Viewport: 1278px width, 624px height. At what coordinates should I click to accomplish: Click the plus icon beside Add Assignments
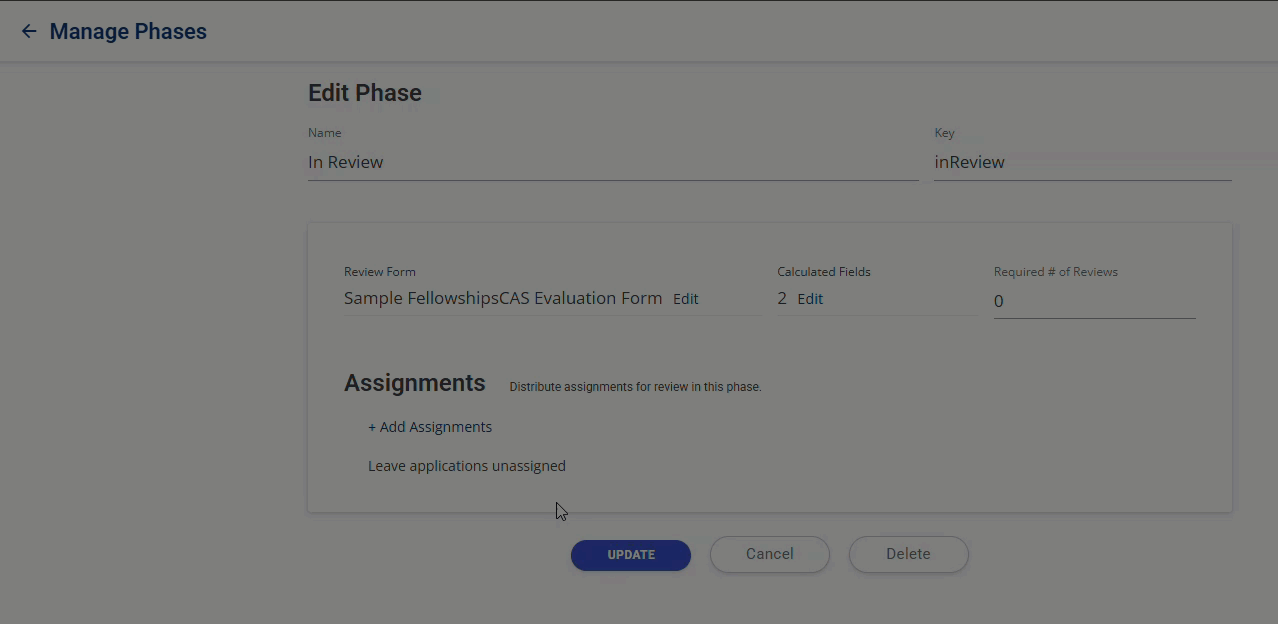pos(372,427)
